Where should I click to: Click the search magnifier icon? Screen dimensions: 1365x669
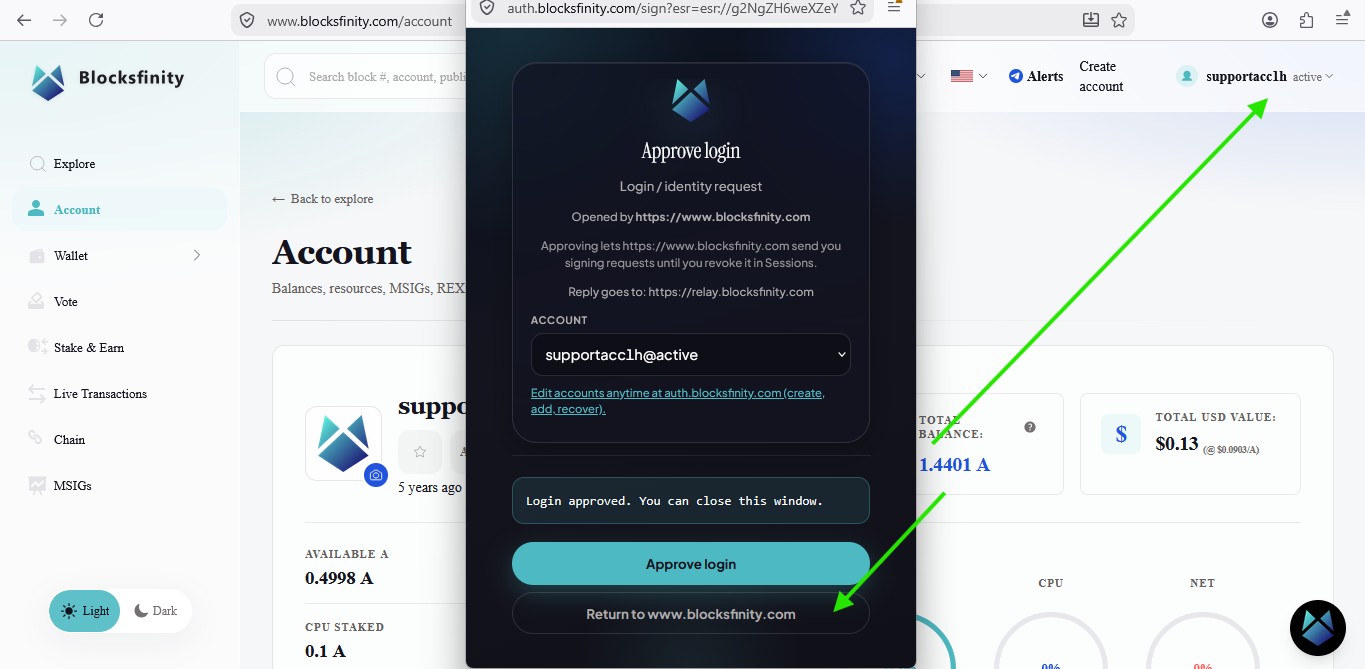286,77
